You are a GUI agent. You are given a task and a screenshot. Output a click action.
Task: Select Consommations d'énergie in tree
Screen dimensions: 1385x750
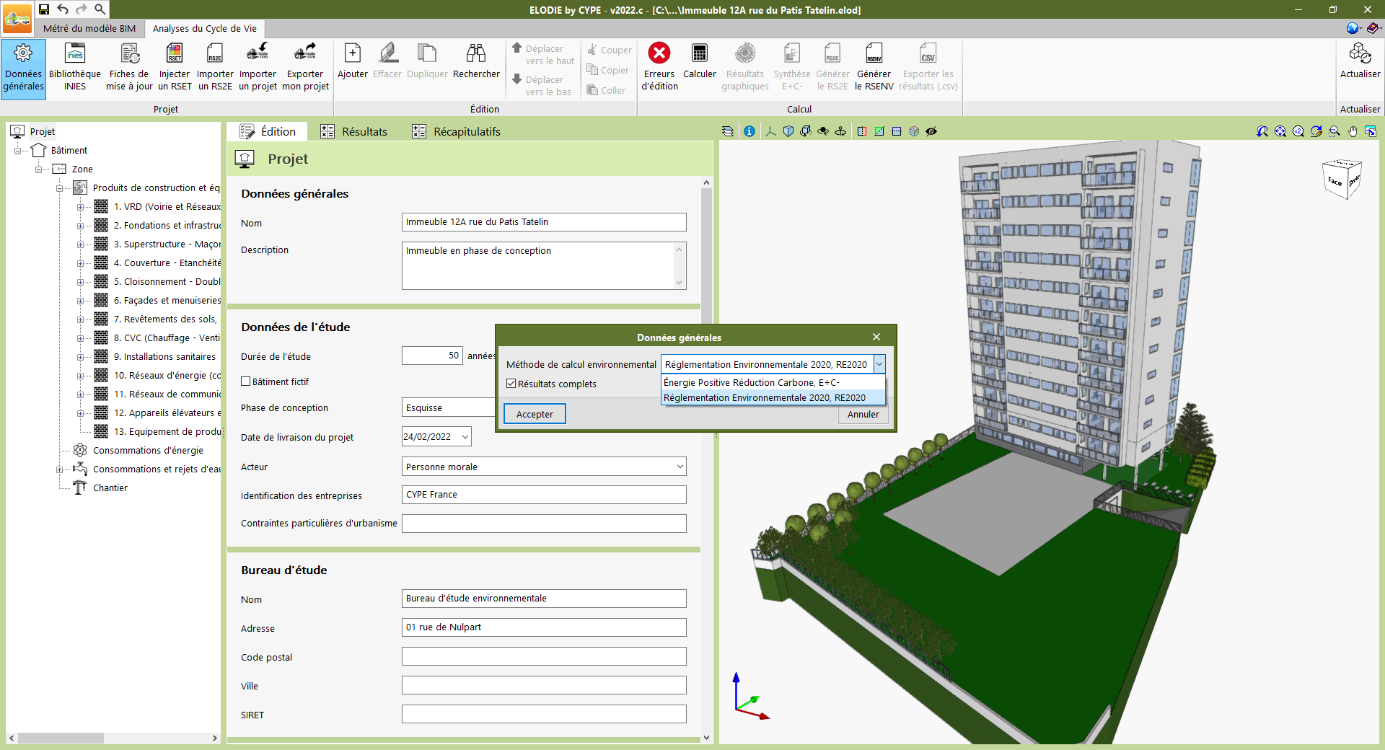(148, 450)
